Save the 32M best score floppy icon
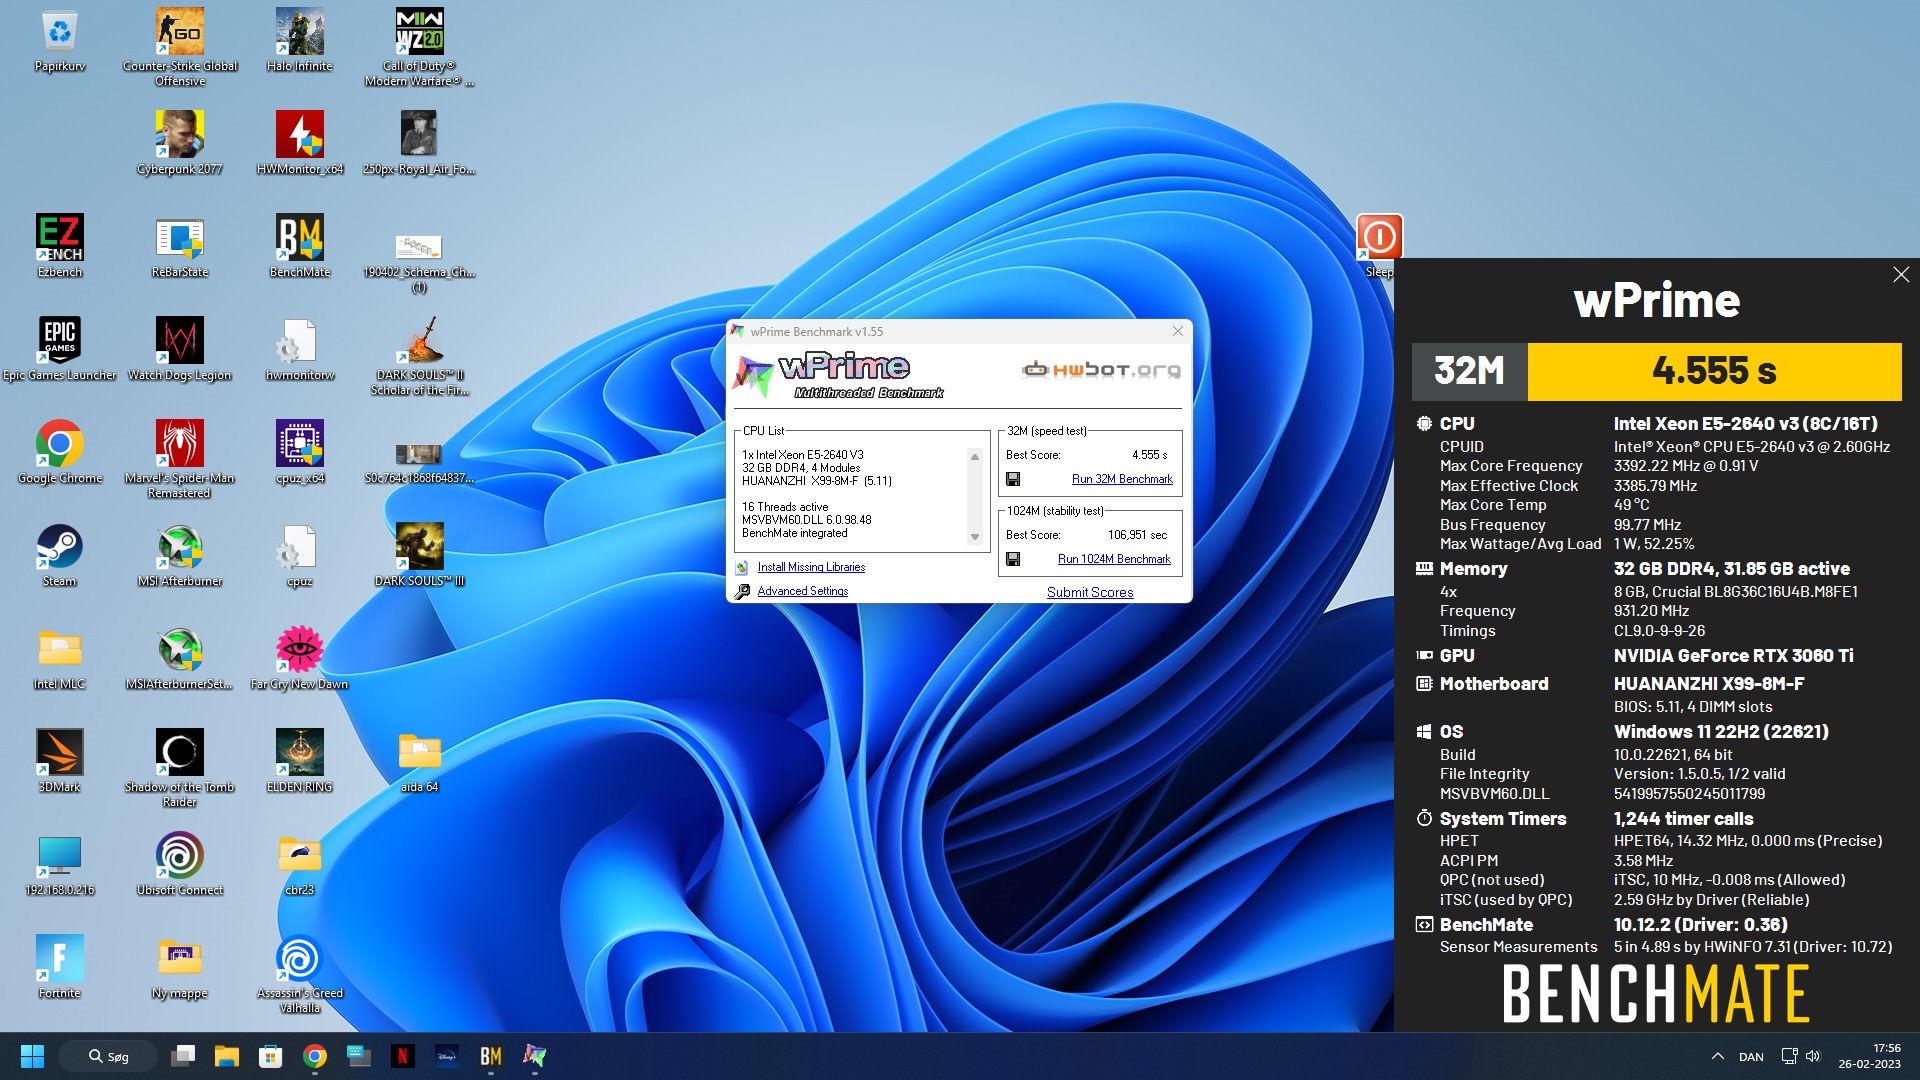Screen dimensions: 1920x1080 tap(1013, 479)
